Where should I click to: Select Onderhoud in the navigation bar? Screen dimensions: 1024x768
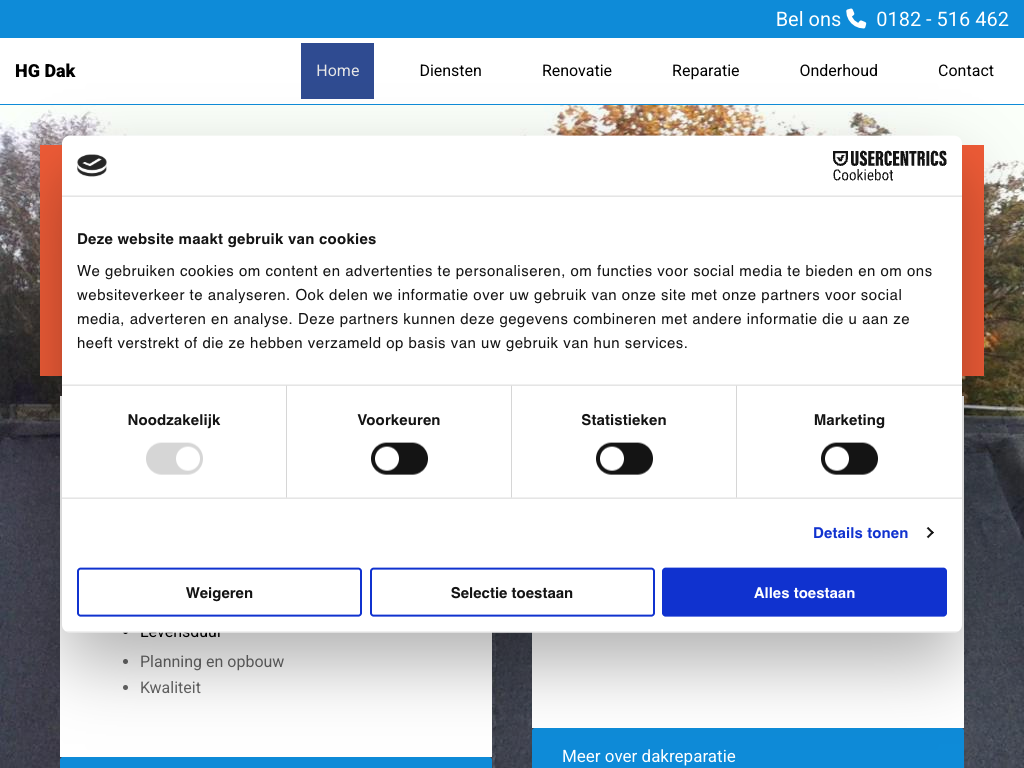coord(838,71)
